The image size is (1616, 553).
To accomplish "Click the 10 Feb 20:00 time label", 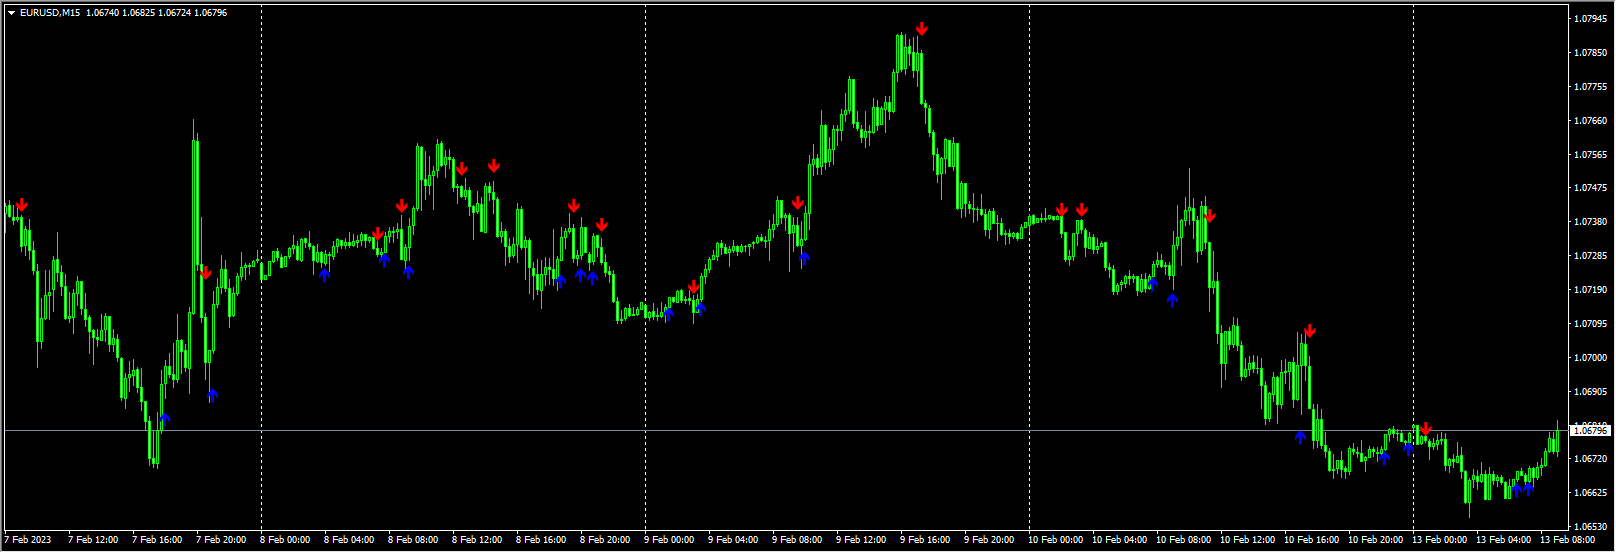I will pos(1375,540).
